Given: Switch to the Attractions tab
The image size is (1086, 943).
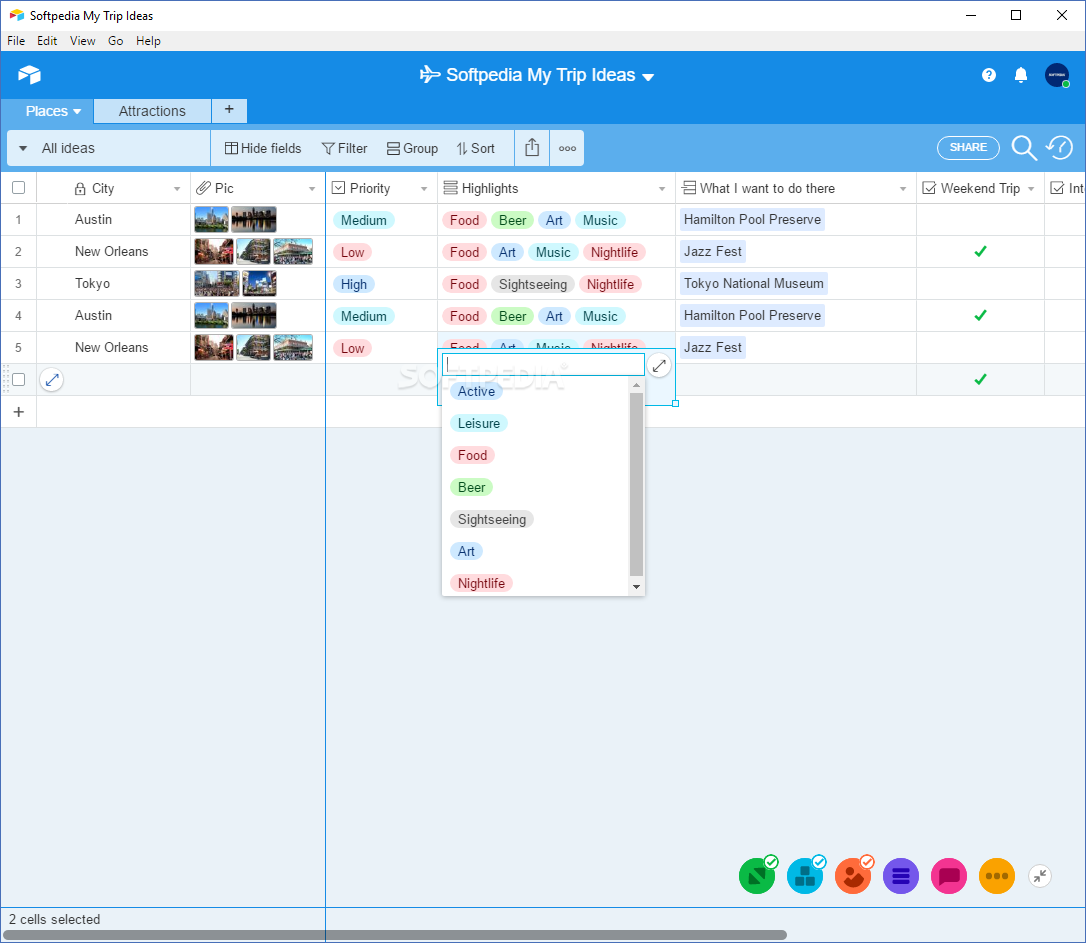Looking at the screenshot, I should (152, 111).
